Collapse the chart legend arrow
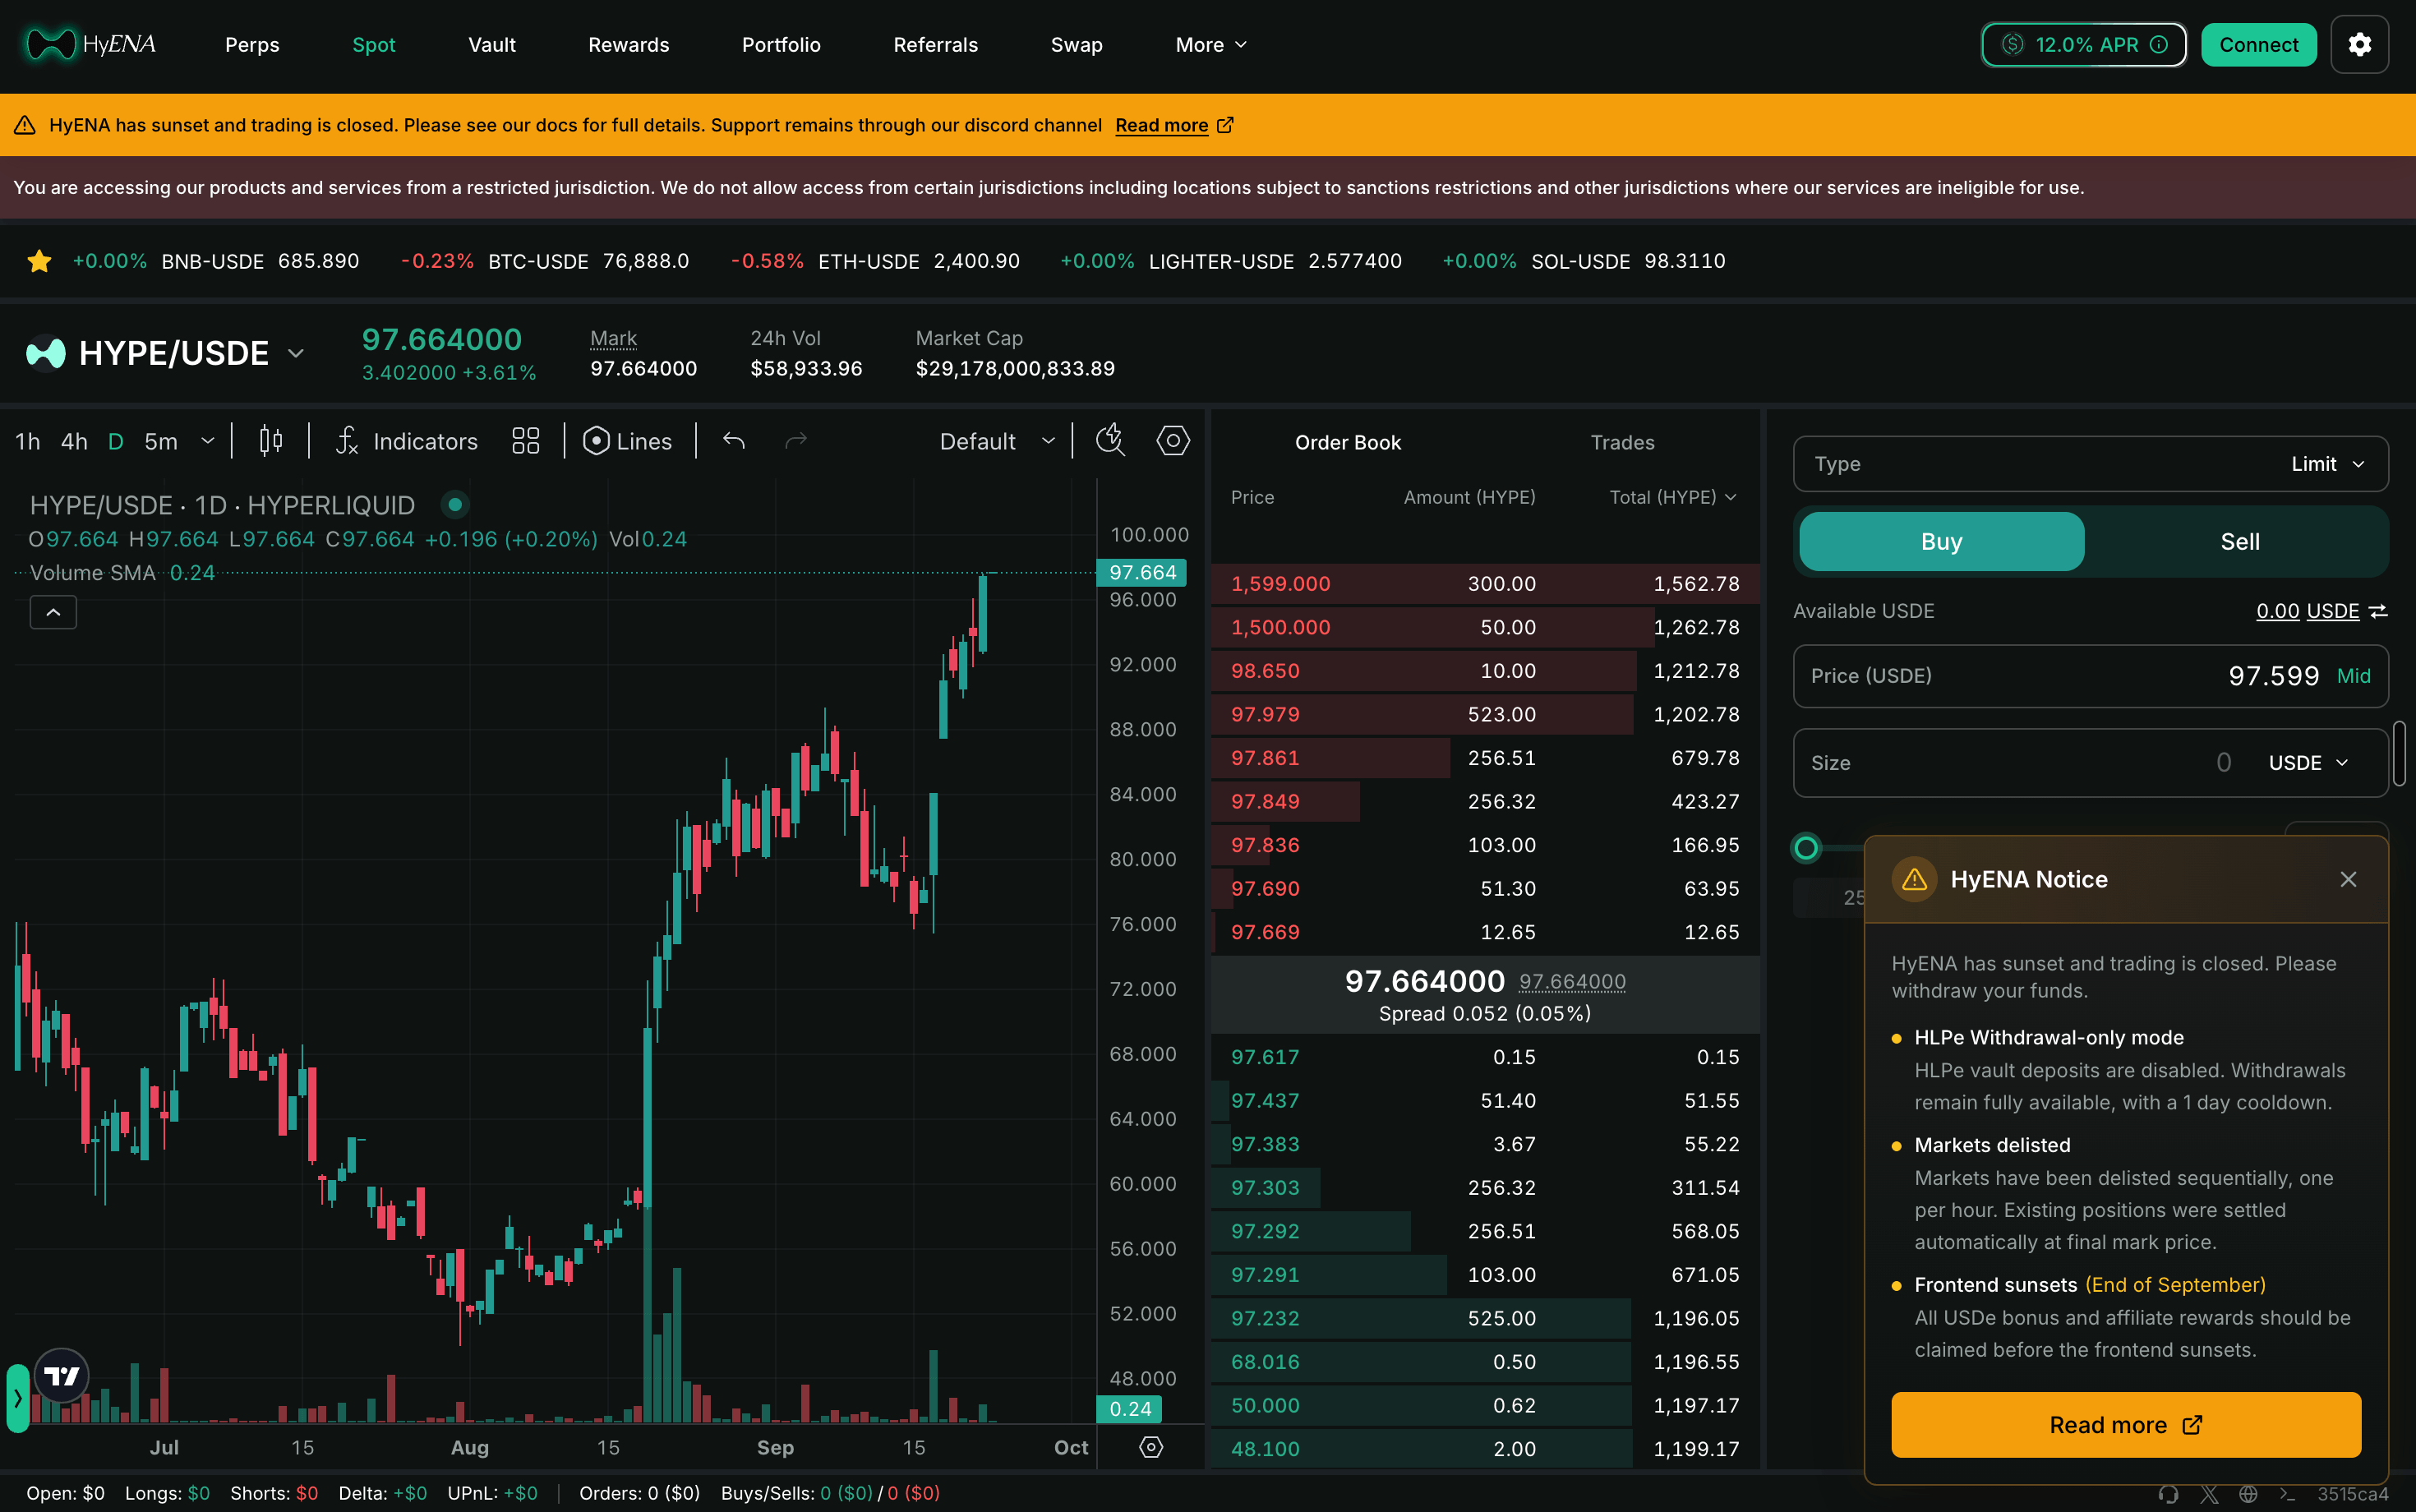 coord(53,612)
